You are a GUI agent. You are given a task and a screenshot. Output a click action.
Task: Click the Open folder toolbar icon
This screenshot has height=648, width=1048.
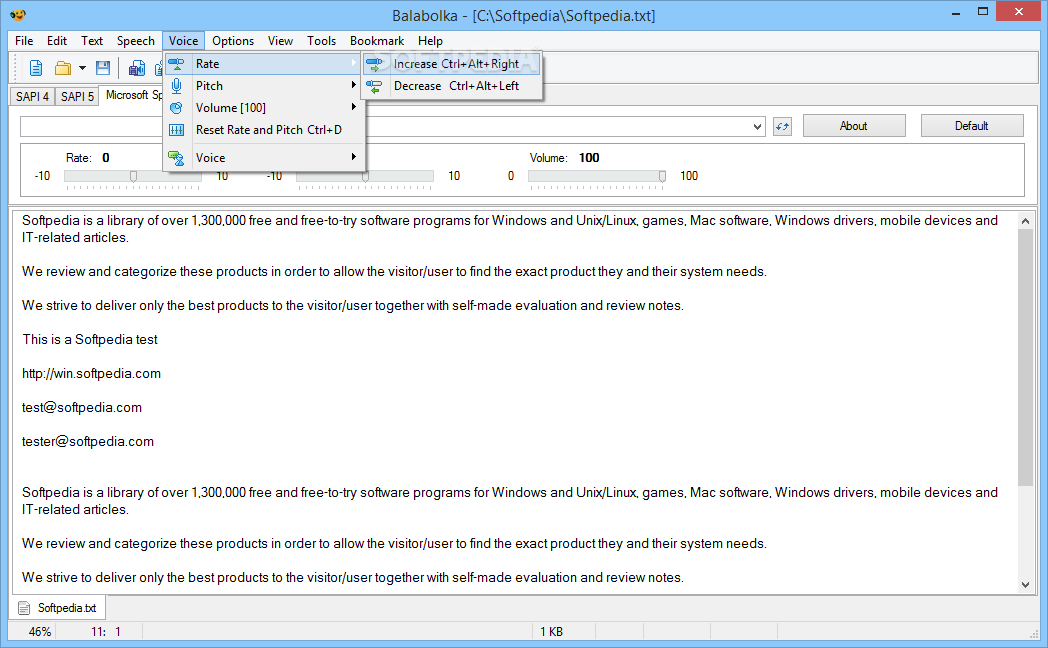(63, 67)
